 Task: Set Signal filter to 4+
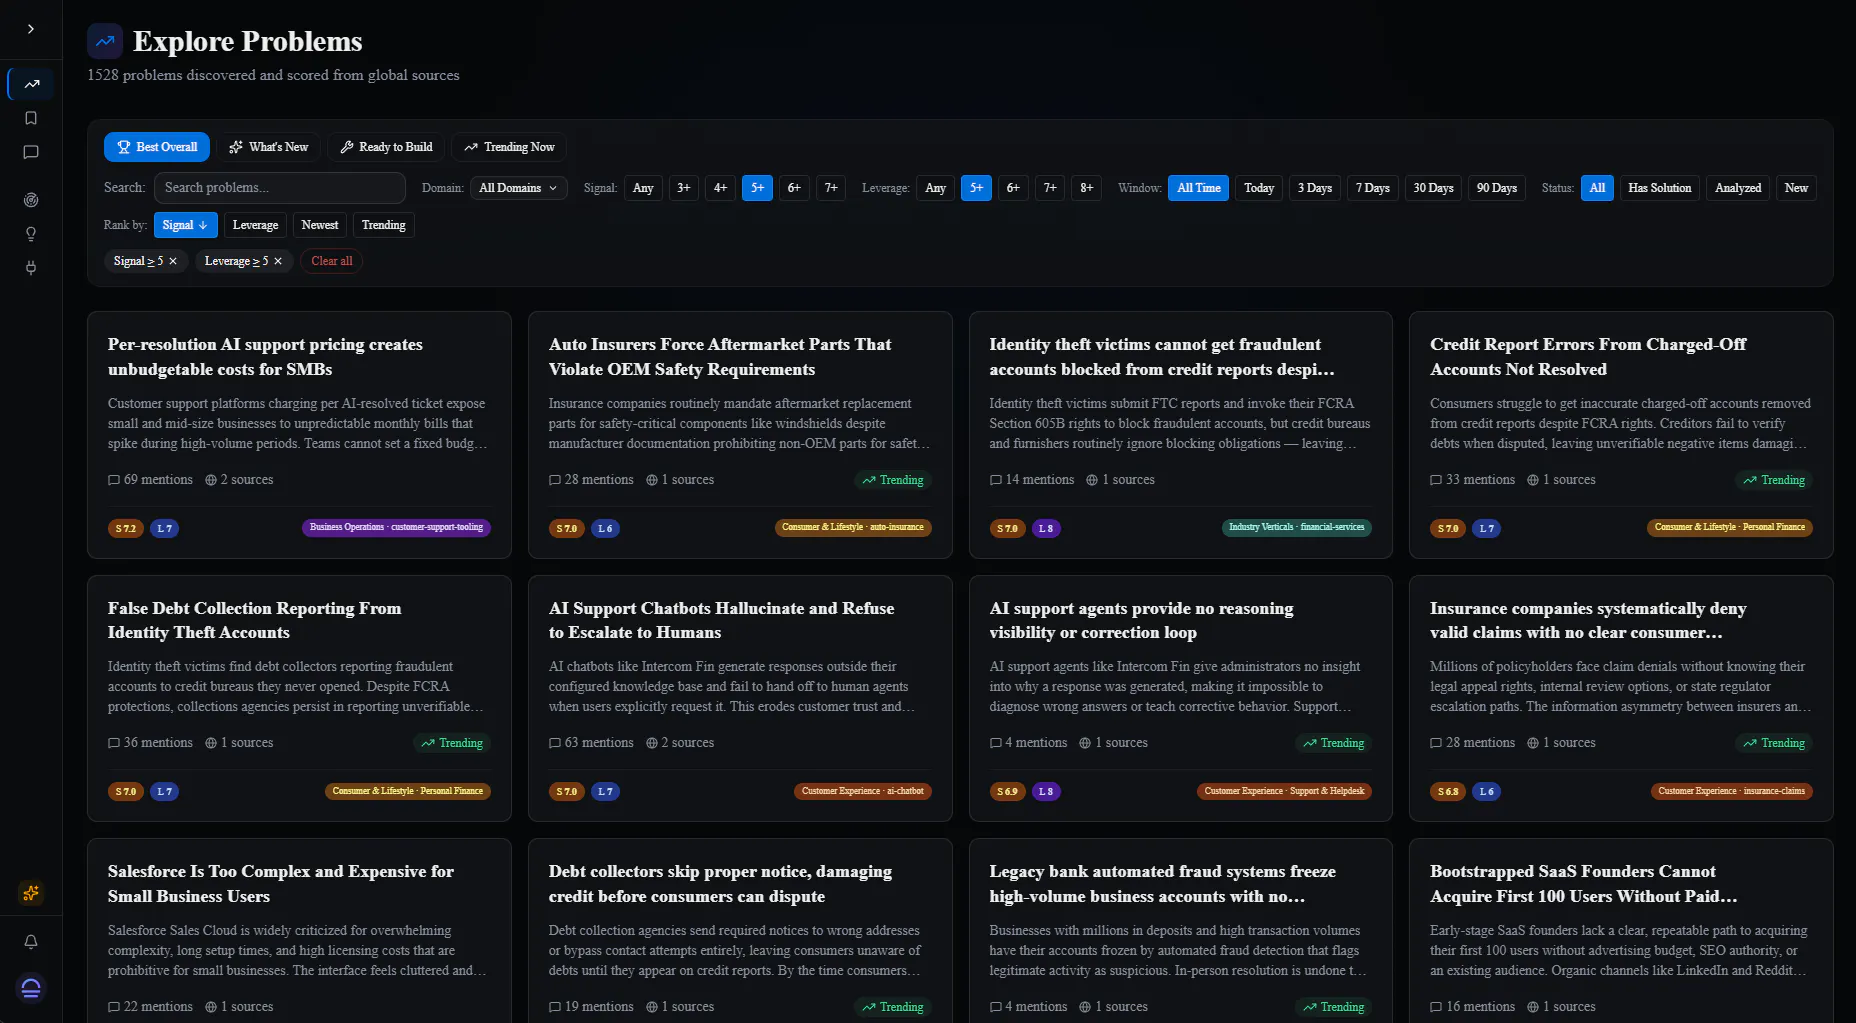721,188
